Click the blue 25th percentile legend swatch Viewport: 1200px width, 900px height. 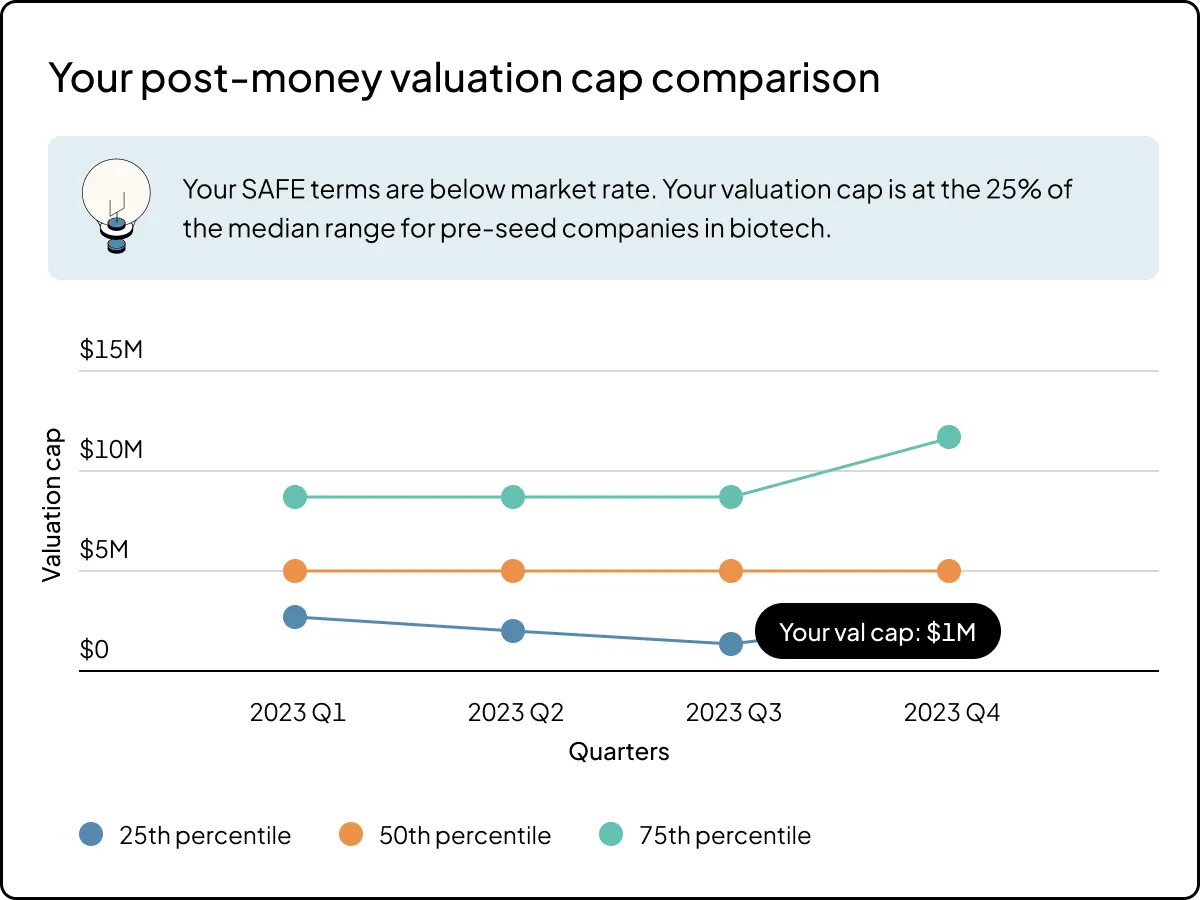coord(92,834)
